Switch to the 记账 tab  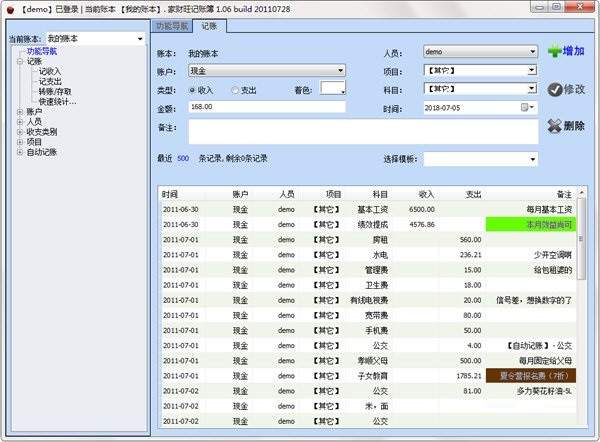(x=209, y=24)
